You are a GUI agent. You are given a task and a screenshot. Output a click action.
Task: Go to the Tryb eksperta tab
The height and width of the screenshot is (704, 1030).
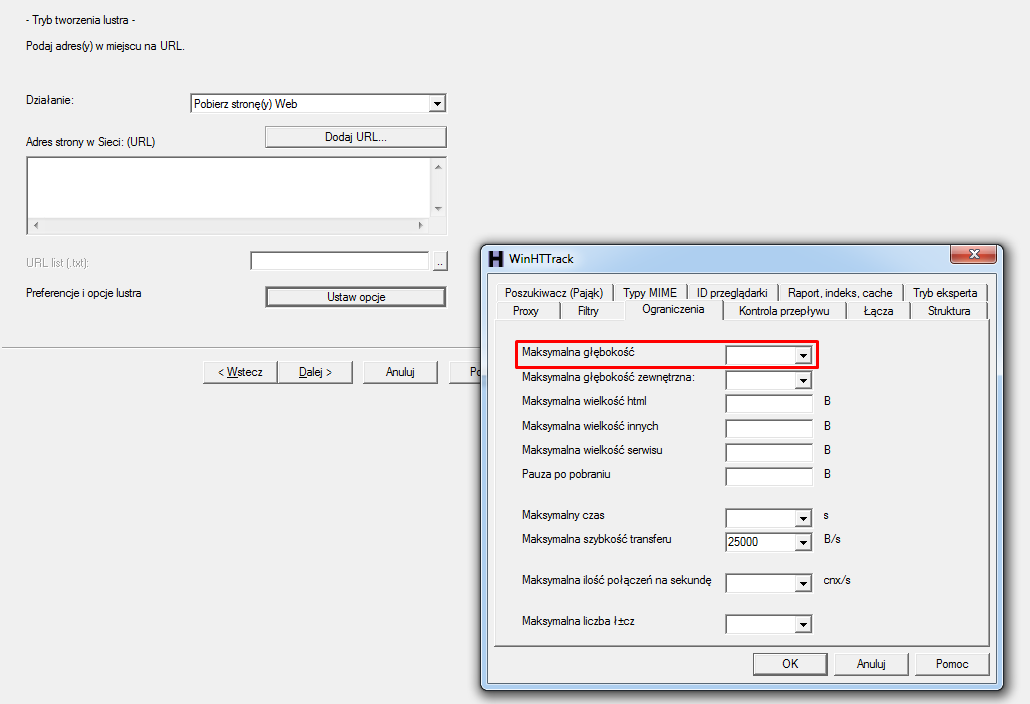[x=945, y=293]
